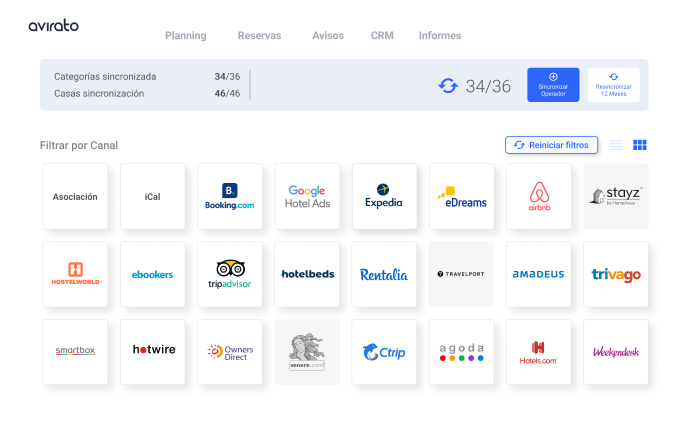Switch to the Avisos tab
This screenshot has height=441, width=700.
pos(328,36)
